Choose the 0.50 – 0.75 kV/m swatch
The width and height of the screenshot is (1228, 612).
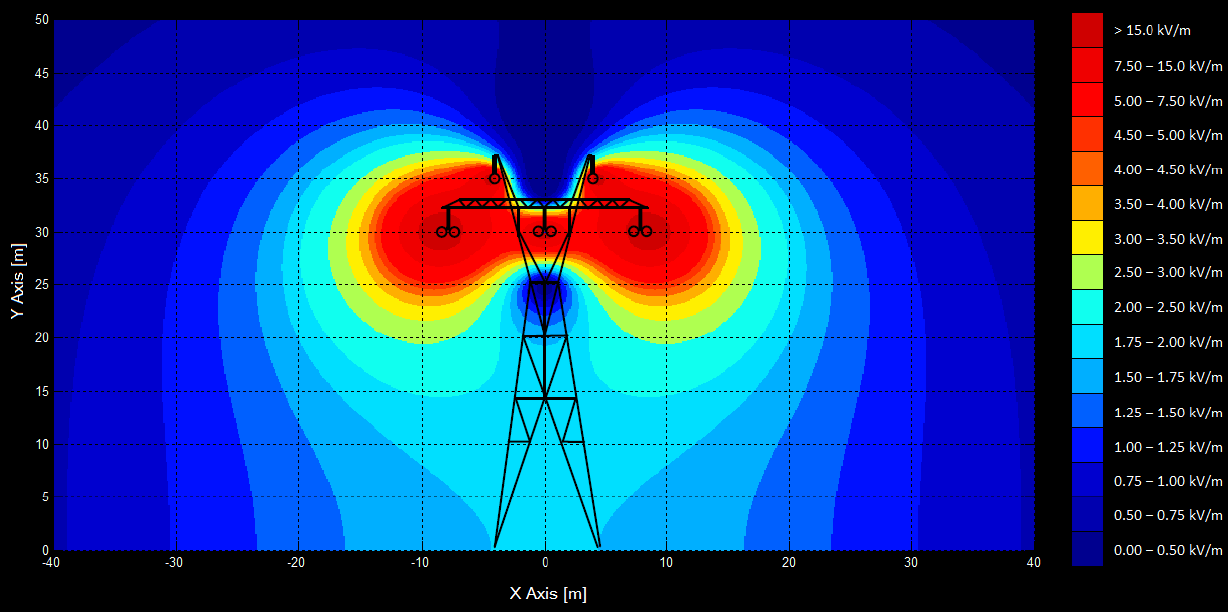(x=1087, y=515)
